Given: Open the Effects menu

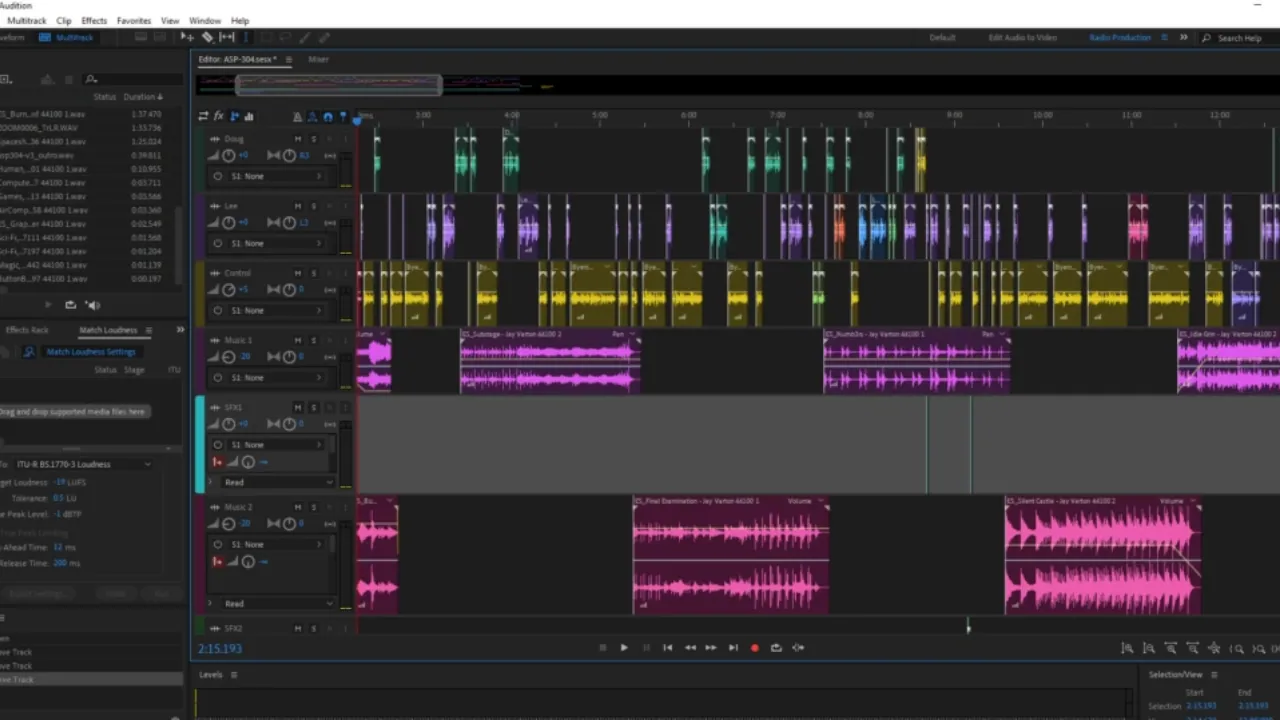Looking at the screenshot, I should (x=94, y=20).
